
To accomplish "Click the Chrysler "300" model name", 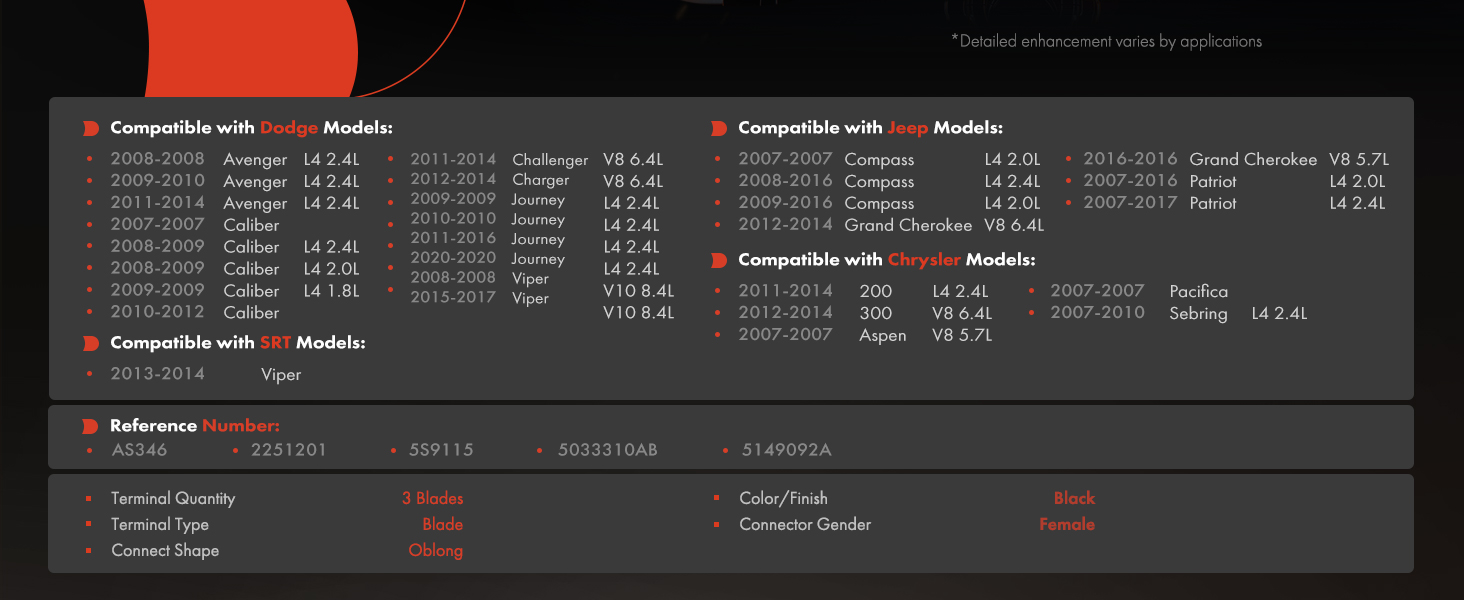I will pyautogui.click(x=876, y=313).
